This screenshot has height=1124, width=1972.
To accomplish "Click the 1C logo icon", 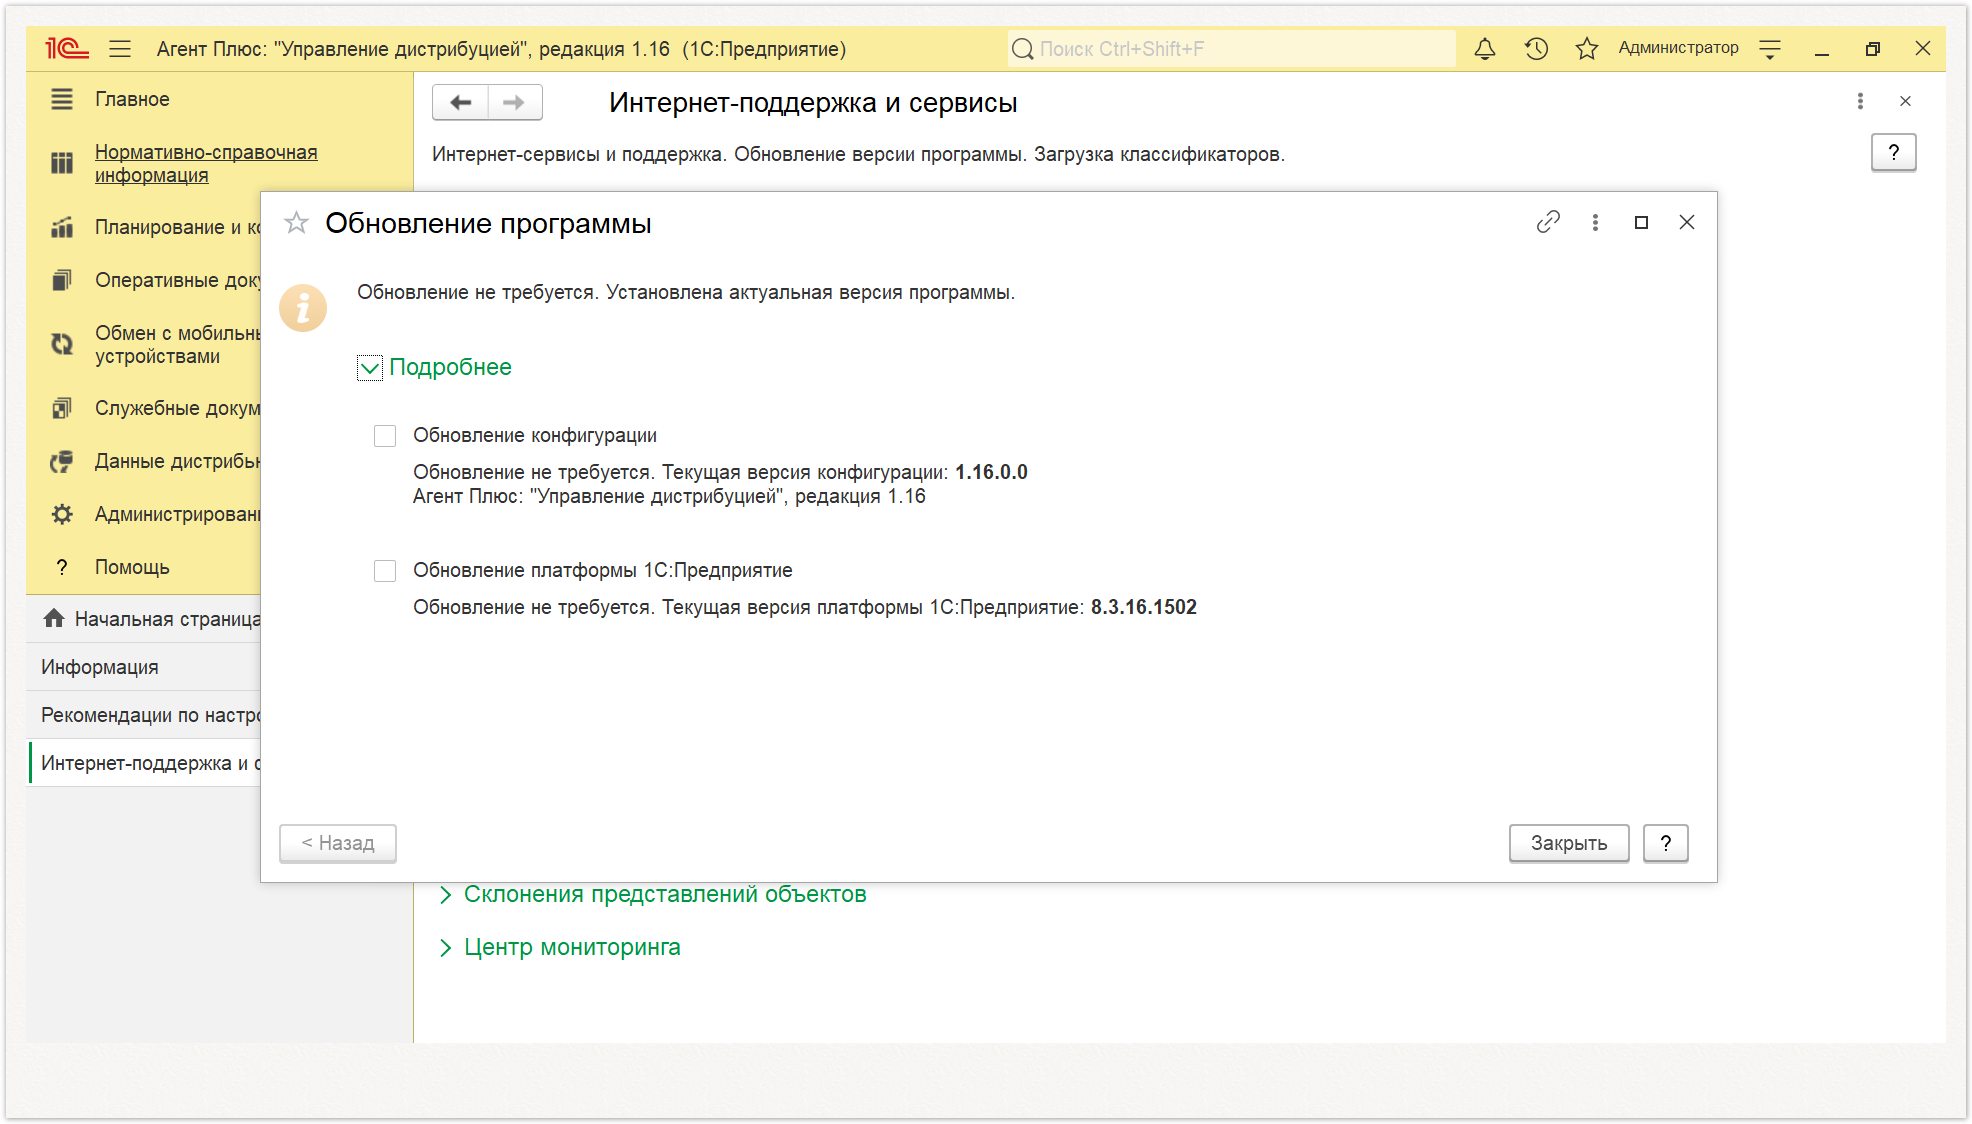I will (66, 48).
